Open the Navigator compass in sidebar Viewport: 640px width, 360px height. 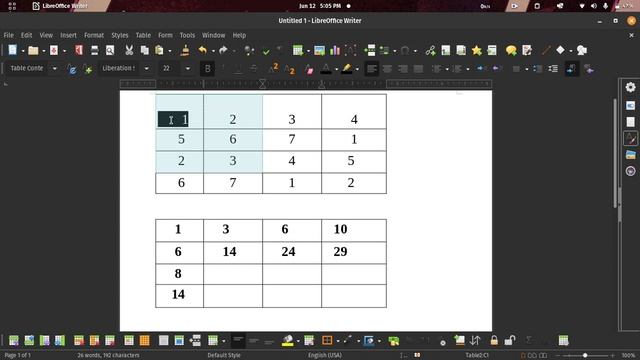630,171
